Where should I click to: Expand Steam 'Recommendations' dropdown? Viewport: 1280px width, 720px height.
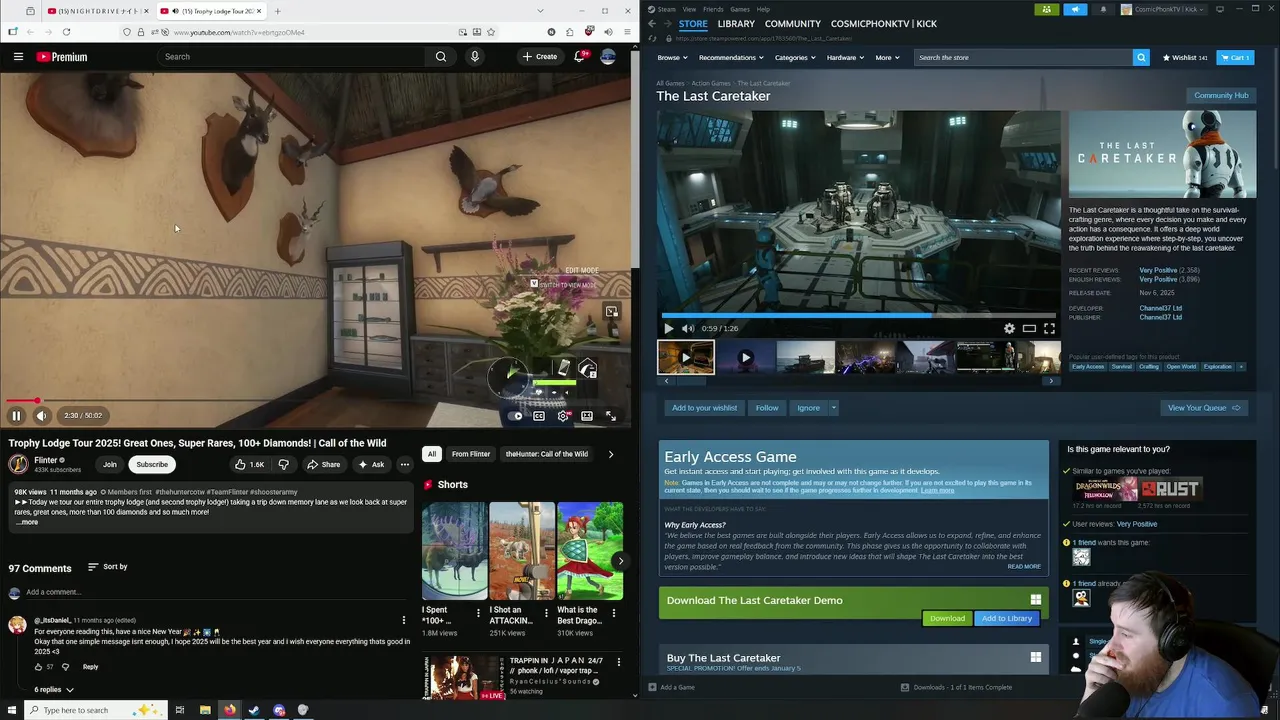(x=731, y=58)
